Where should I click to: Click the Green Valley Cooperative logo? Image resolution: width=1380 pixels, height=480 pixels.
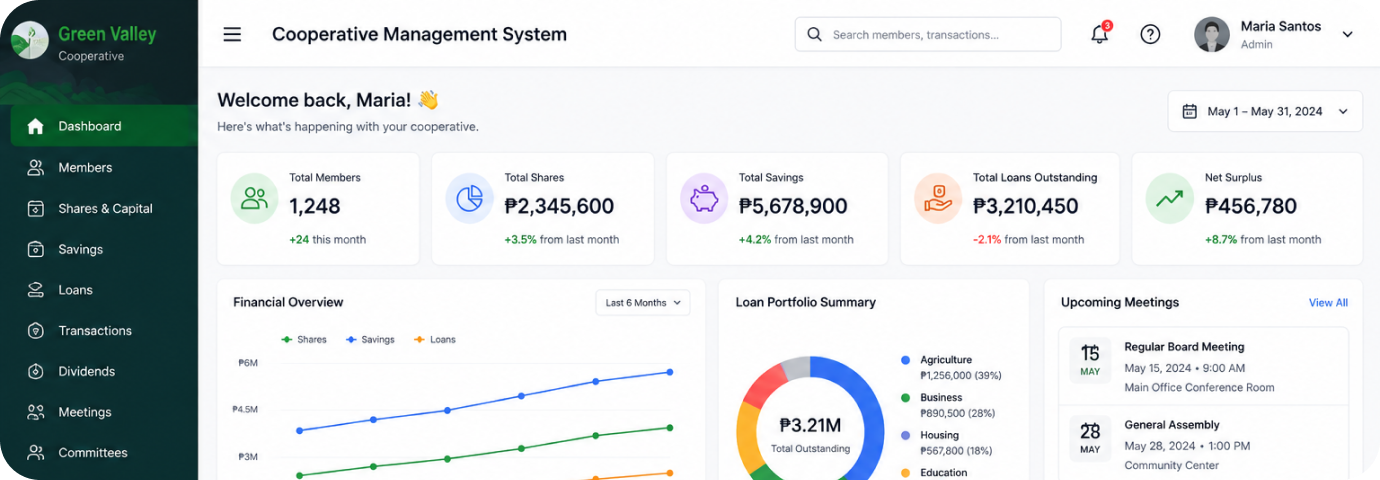click(30, 40)
